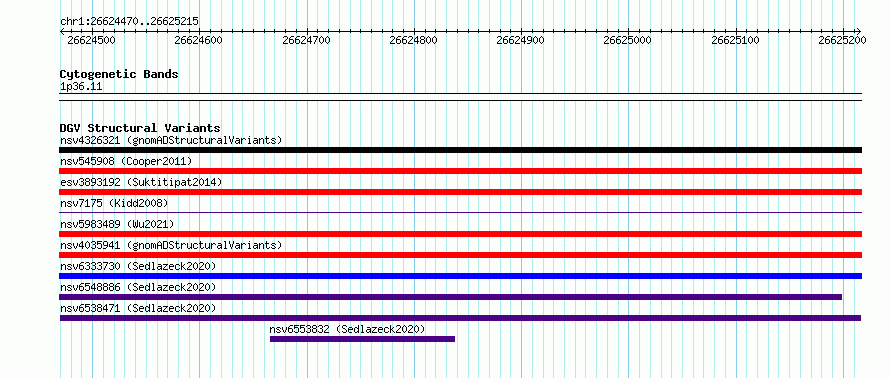This screenshot has height=378, width=890.
Task: Click ruler tick 26624800
Action: 413,40
